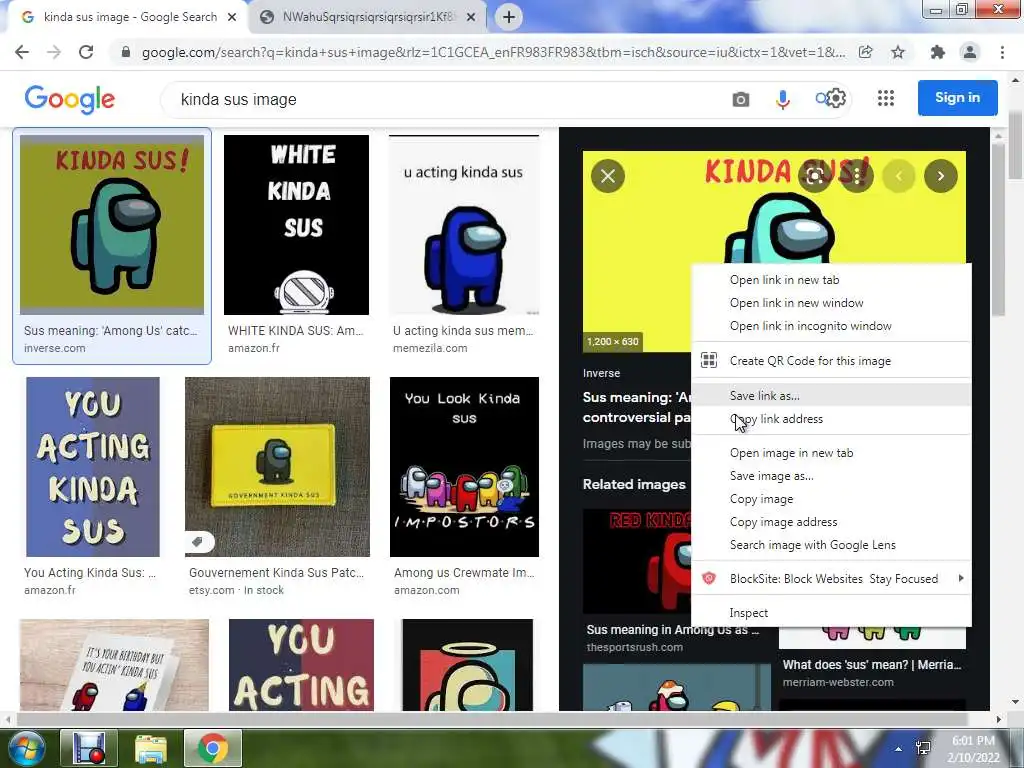Start voice search with the microphone icon
1024x768 pixels.
pos(782,99)
